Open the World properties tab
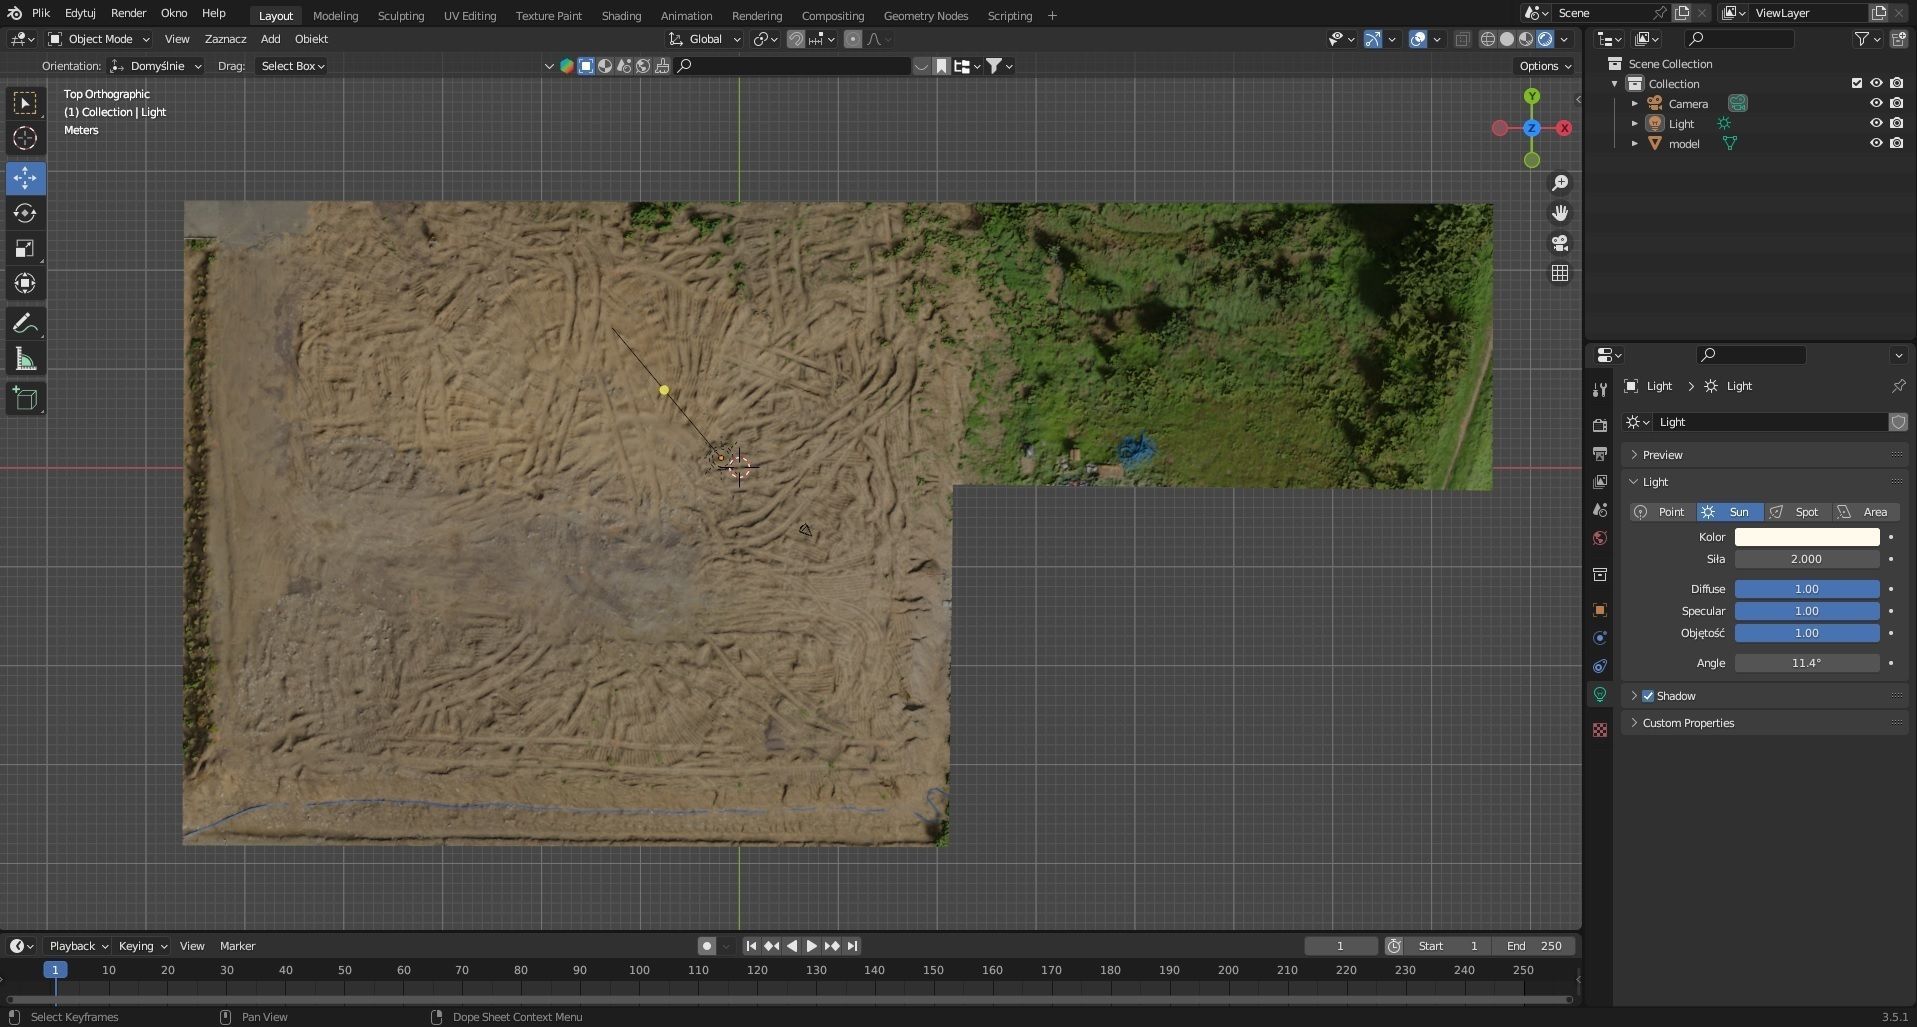The width and height of the screenshot is (1917, 1027). [x=1600, y=538]
